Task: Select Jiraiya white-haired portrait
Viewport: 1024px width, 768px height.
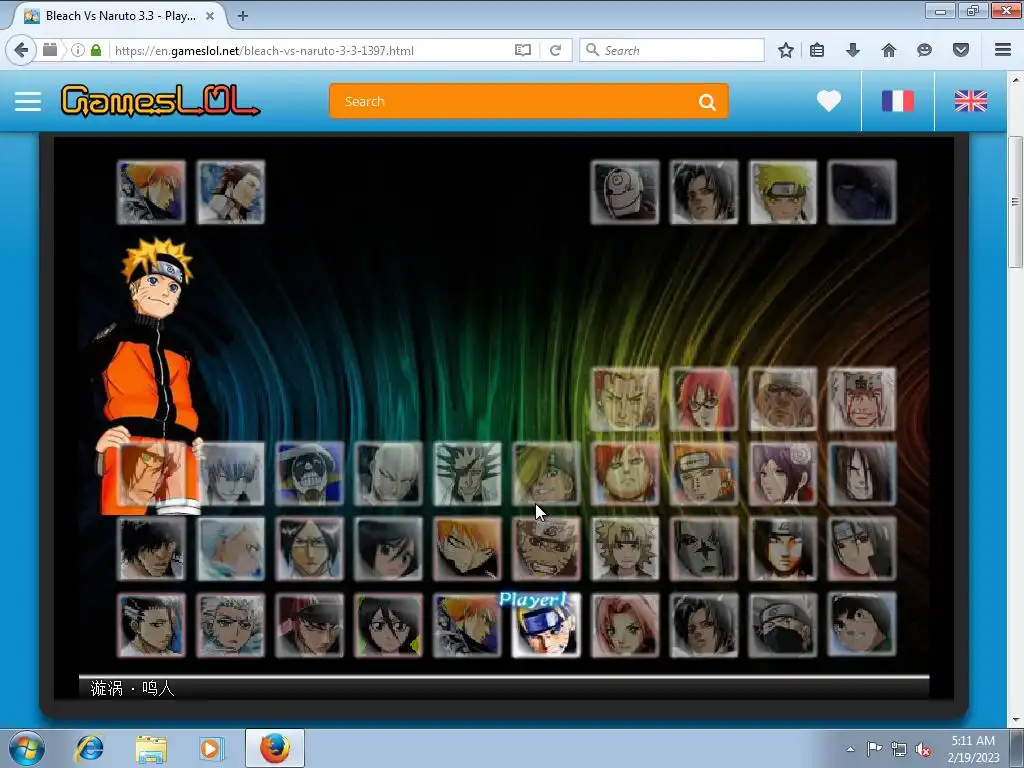Action: (x=862, y=399)
